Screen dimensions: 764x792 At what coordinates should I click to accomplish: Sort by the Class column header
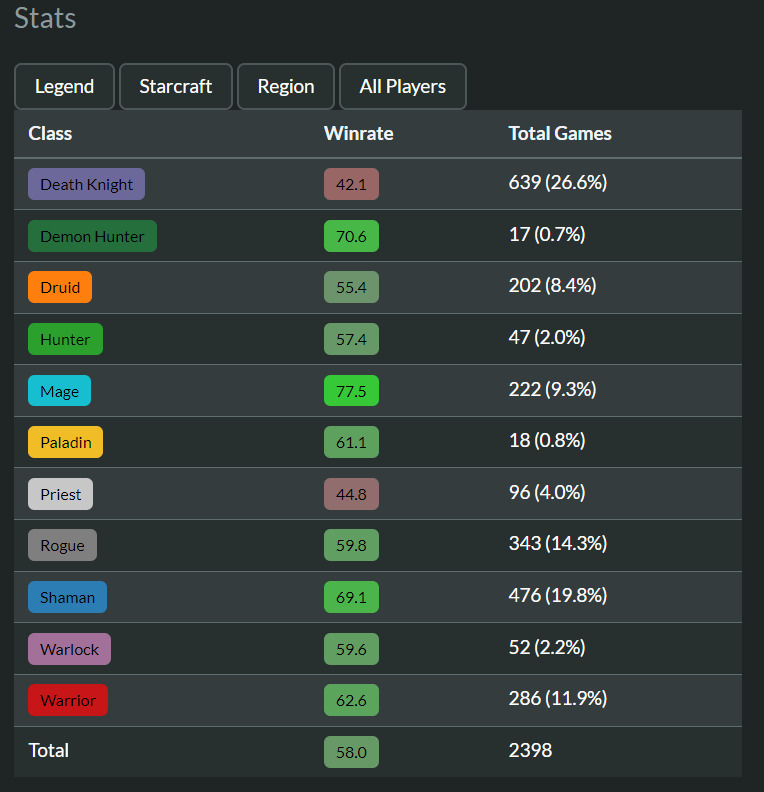click(50, 133)
